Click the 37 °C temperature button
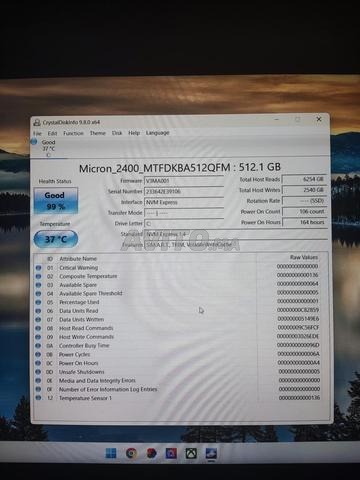The height and width of the screenshot is (480, 360). [56, 239]
